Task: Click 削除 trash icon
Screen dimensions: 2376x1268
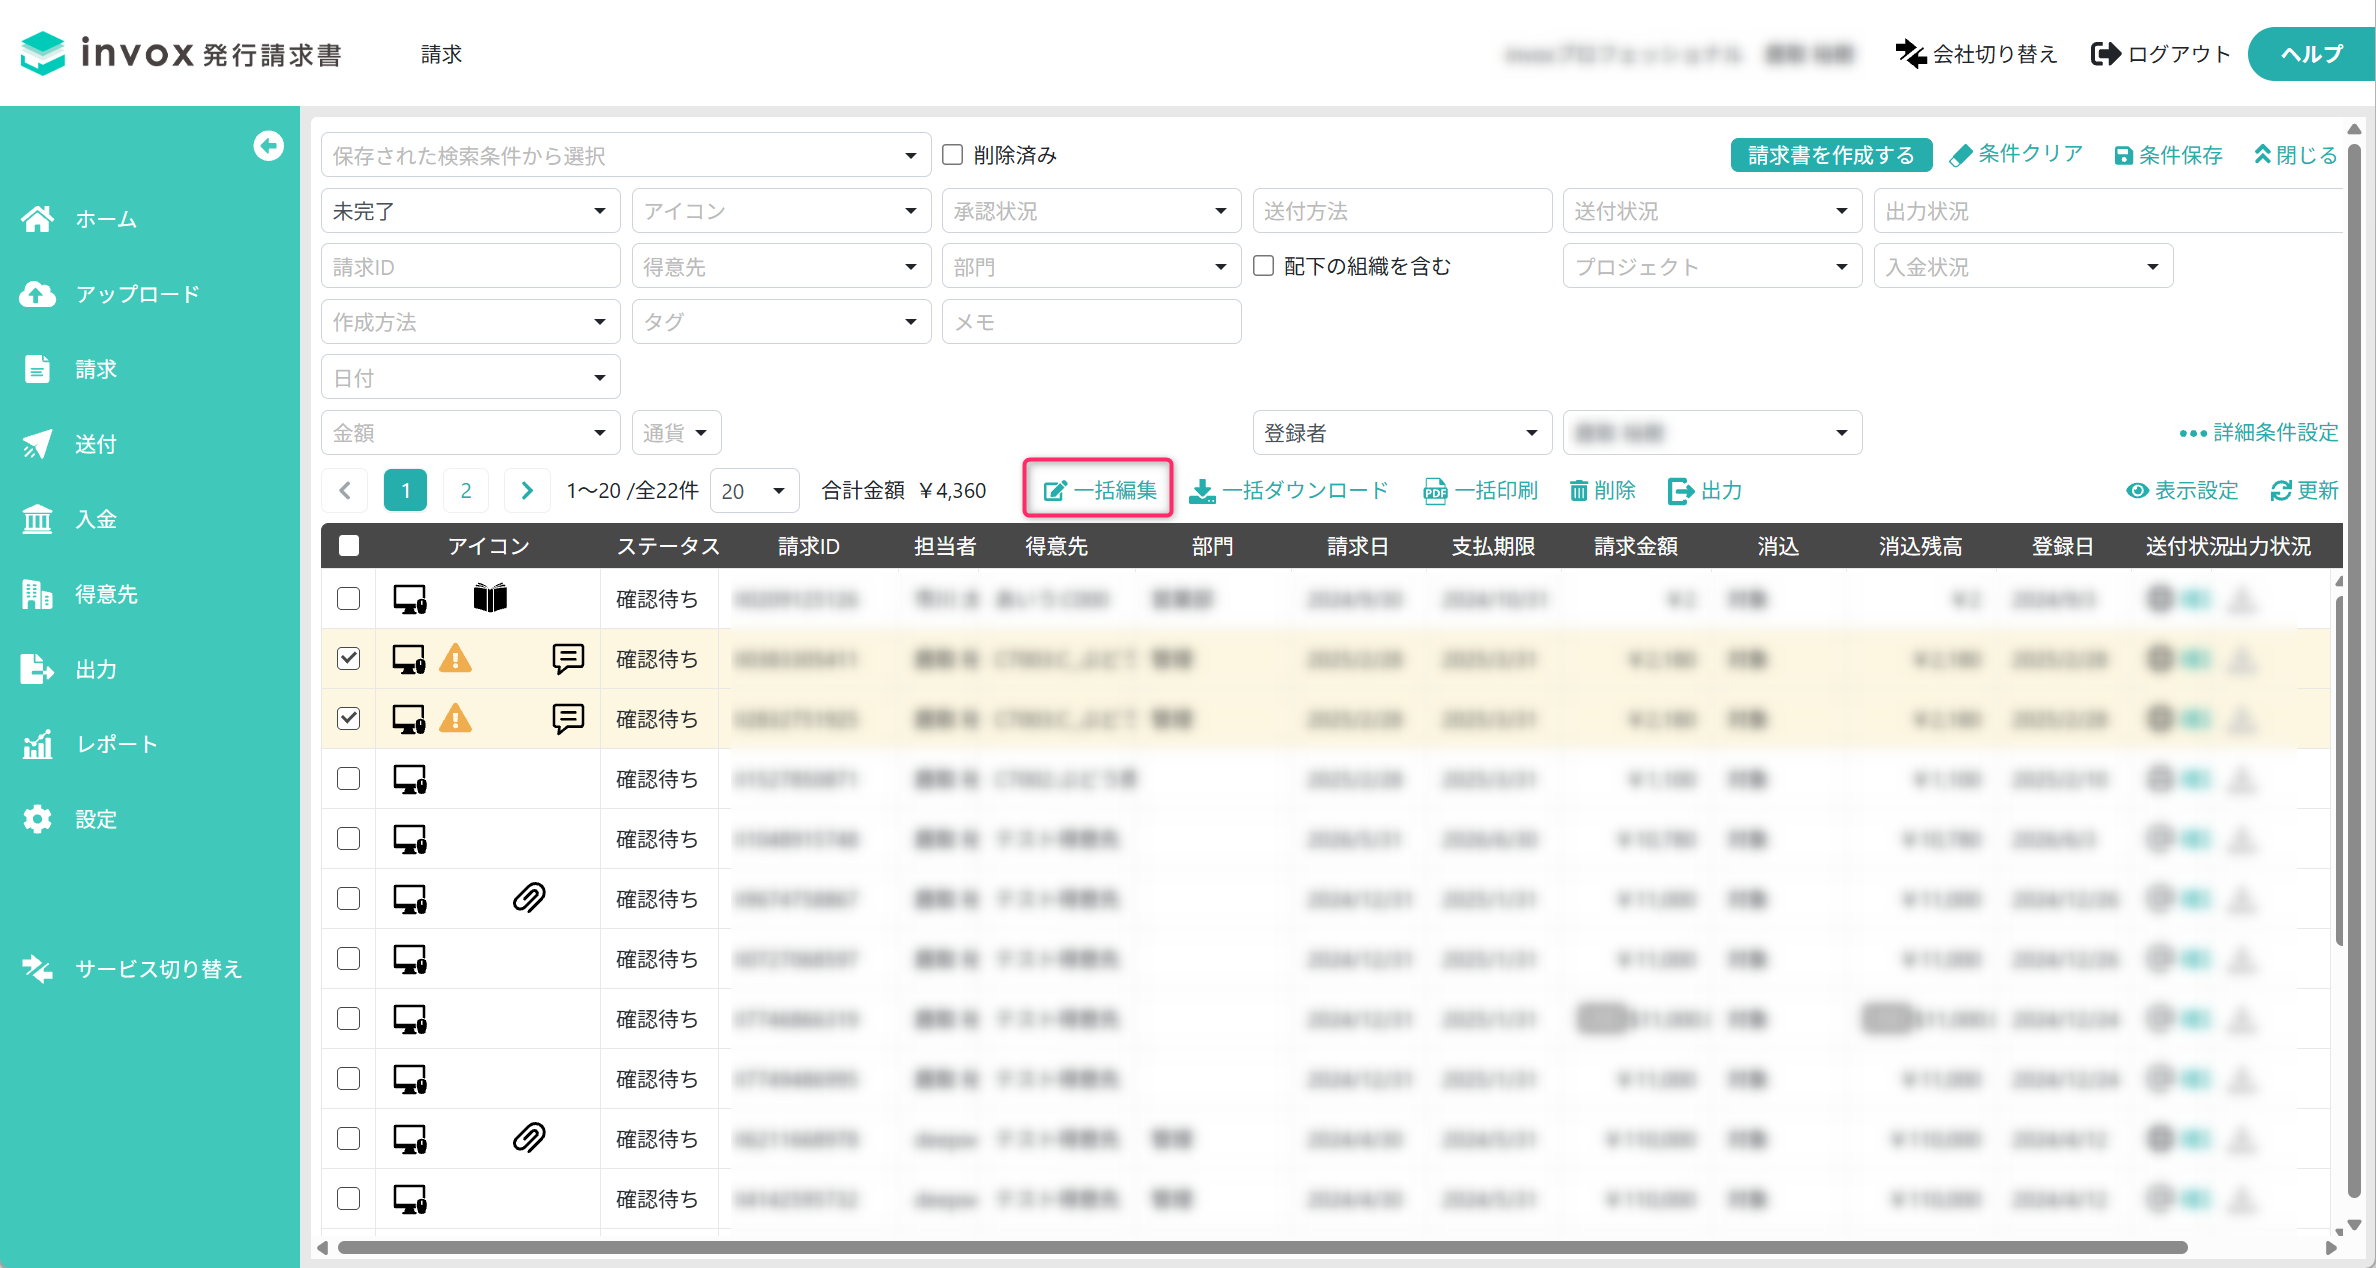Action: (1579, 490)
